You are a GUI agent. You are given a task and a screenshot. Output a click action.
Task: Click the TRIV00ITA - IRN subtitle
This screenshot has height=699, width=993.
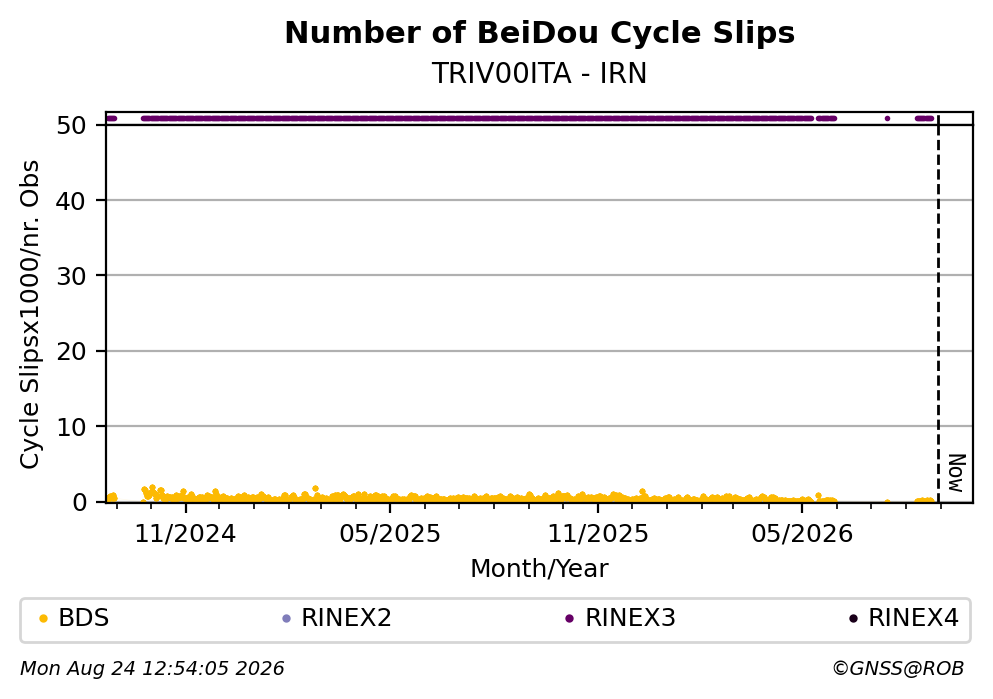pyautogui.click(x=540, y=73)
